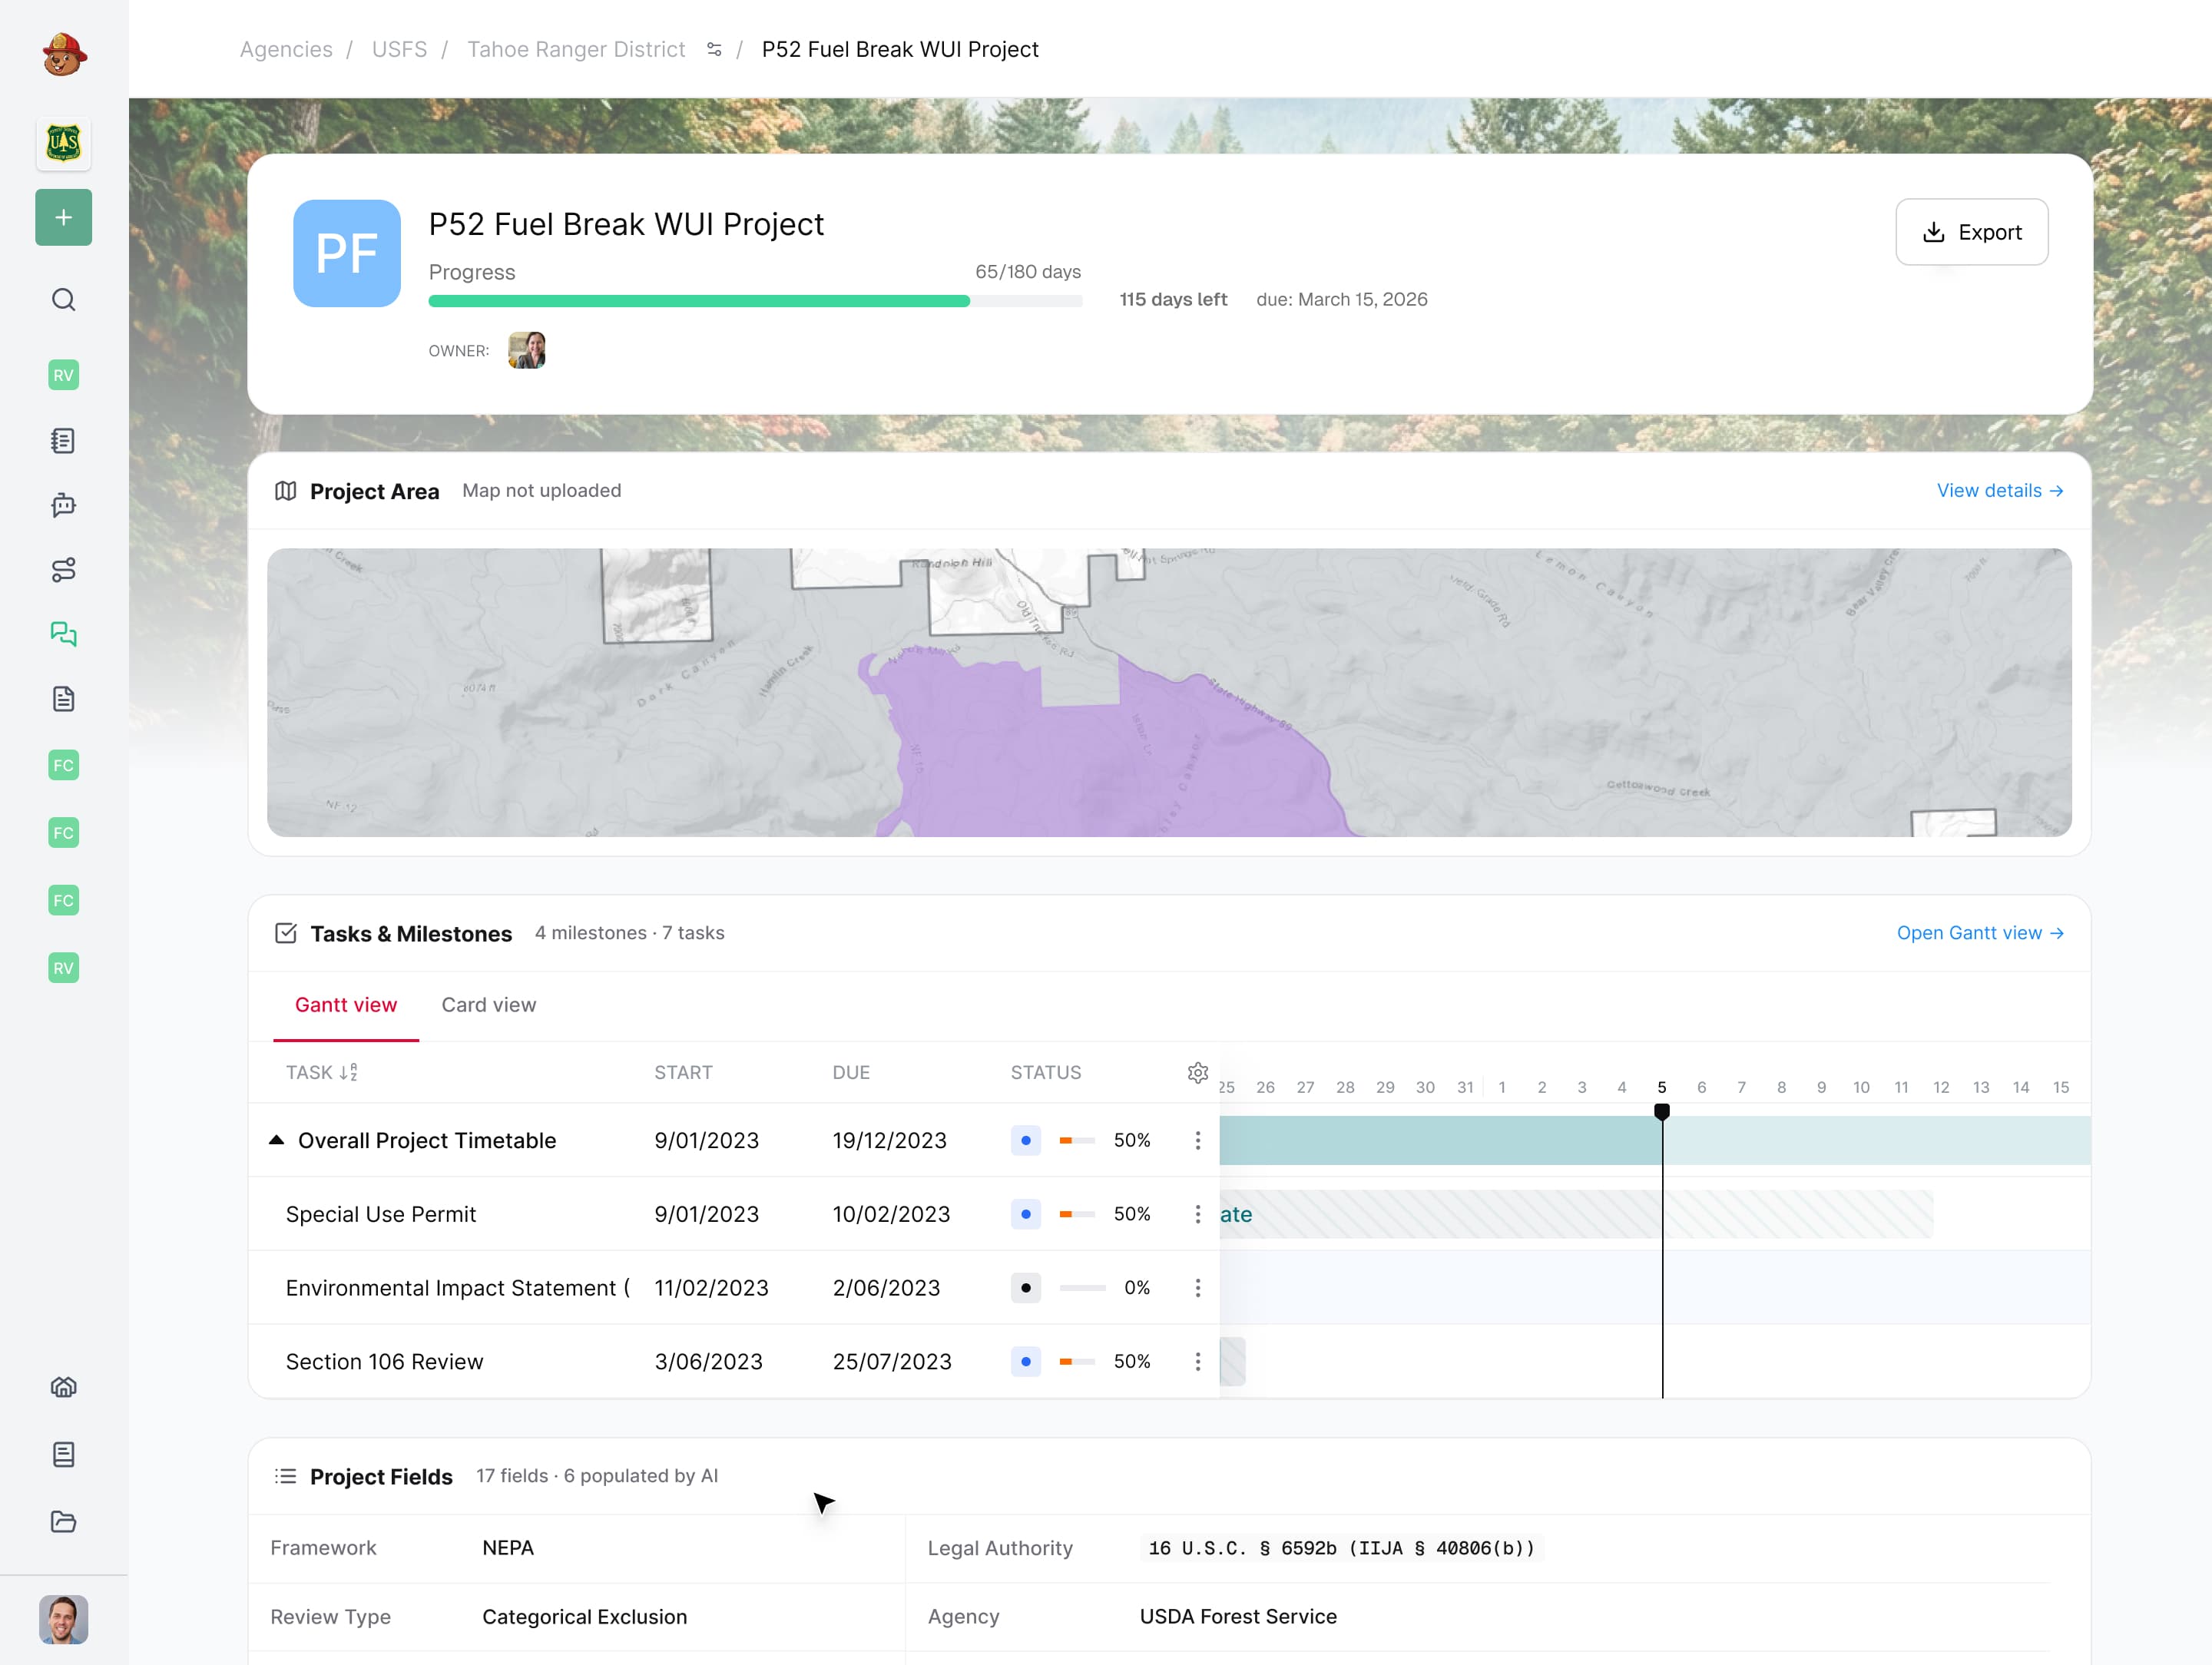
Task: Open Overall Project Timetable row options menu
Action: click(1198, 1140)
